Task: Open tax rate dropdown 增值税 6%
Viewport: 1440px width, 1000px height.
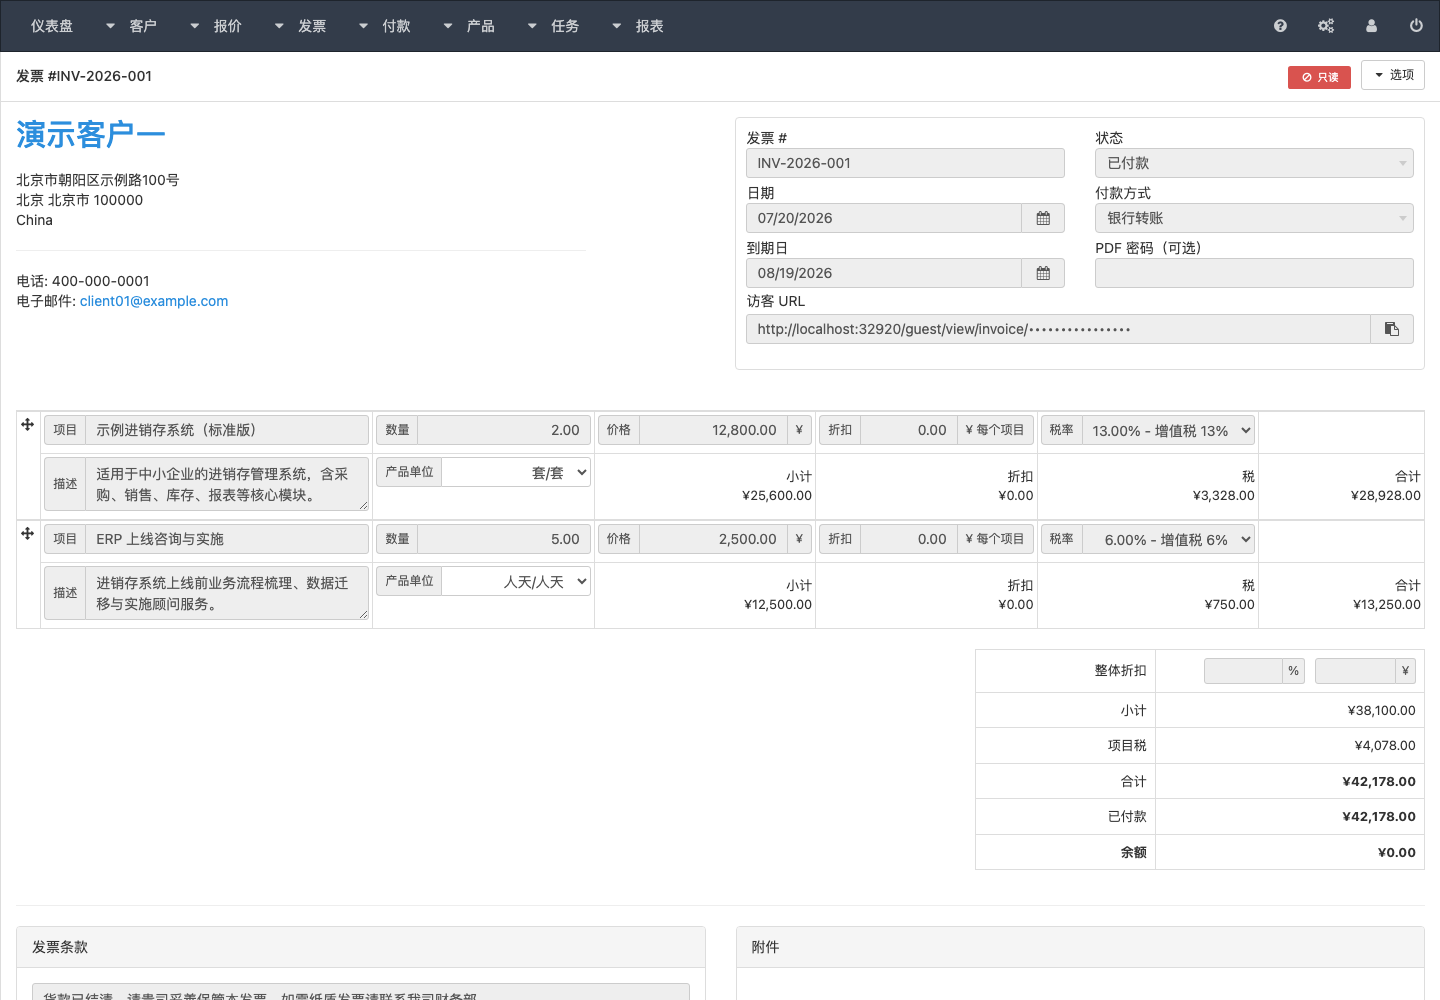Action: click(x=1169, y=539)
